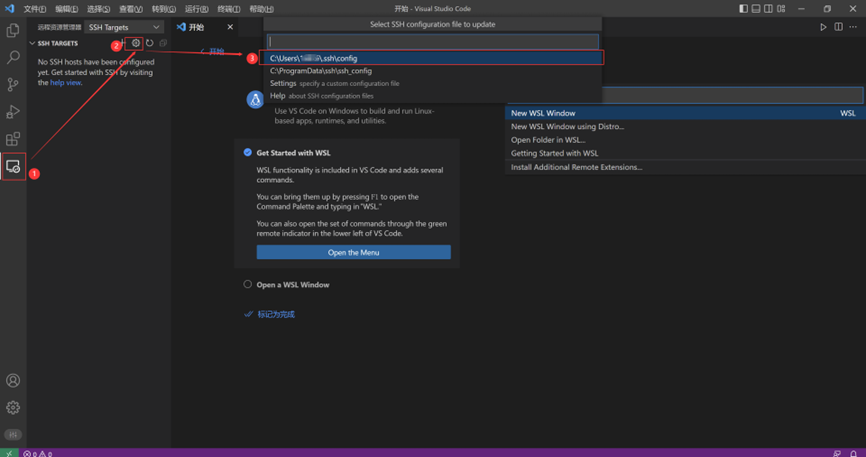
Task: Click the VS Code logo in the title bar
Action: [9, 8]
